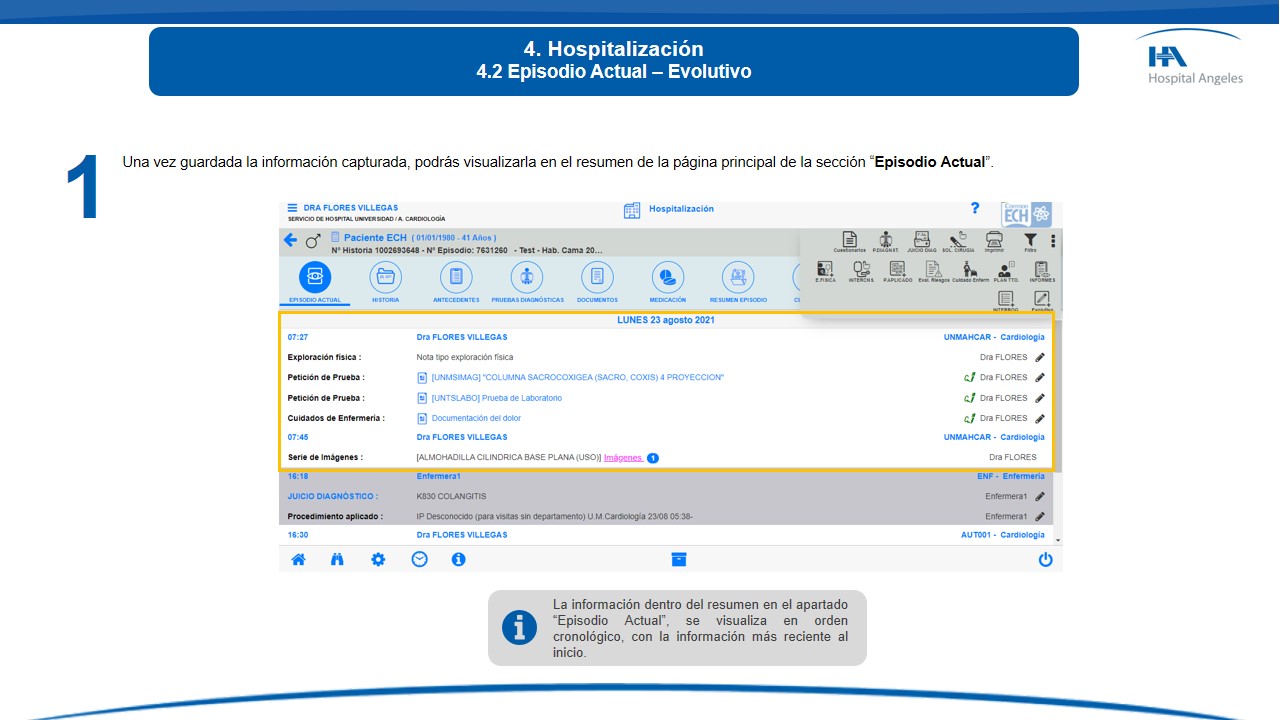Click the Imprimir printer icon
This screenshot has height=720, width=1280.
click(x=993, y=240)
